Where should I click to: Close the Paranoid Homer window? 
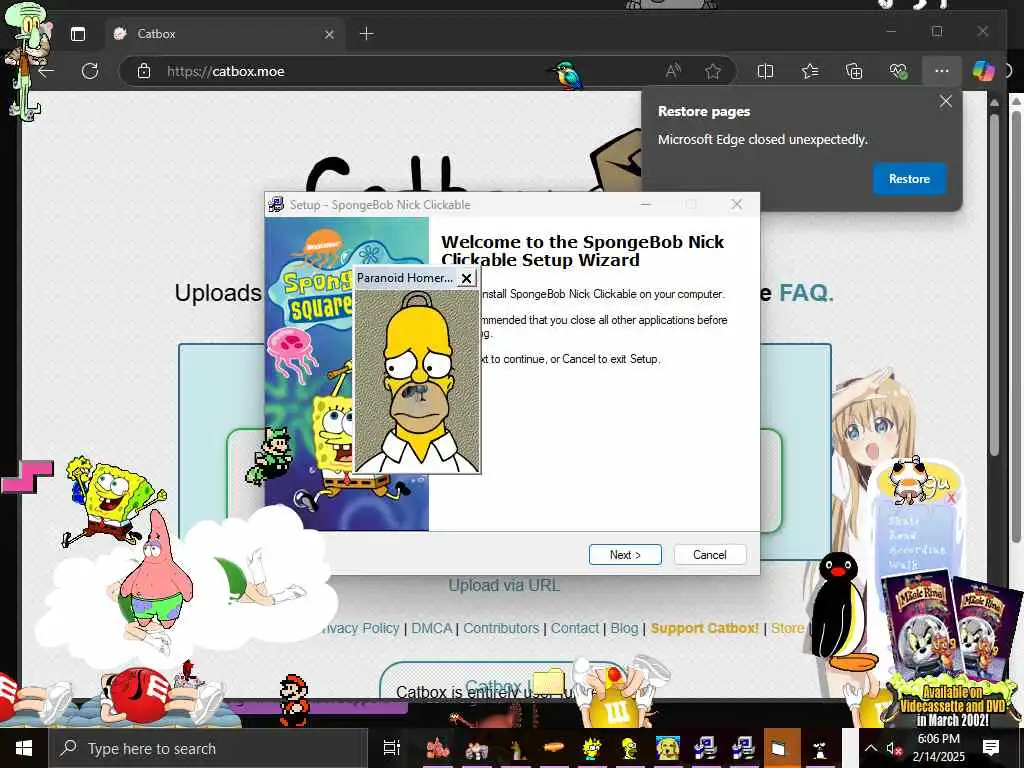[466, 278]
